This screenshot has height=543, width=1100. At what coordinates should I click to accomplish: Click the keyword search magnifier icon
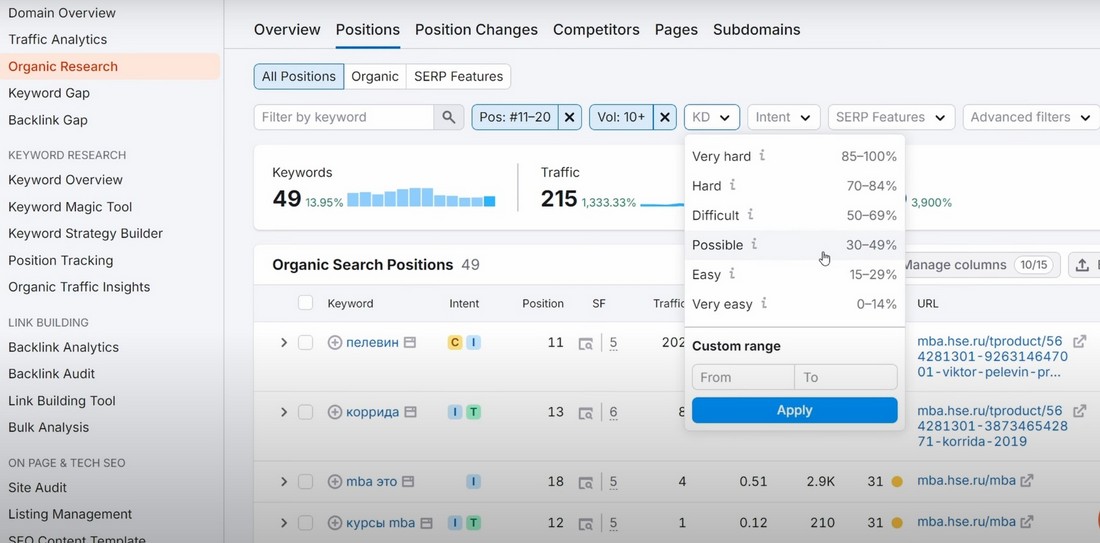click(x=449, y=117)
